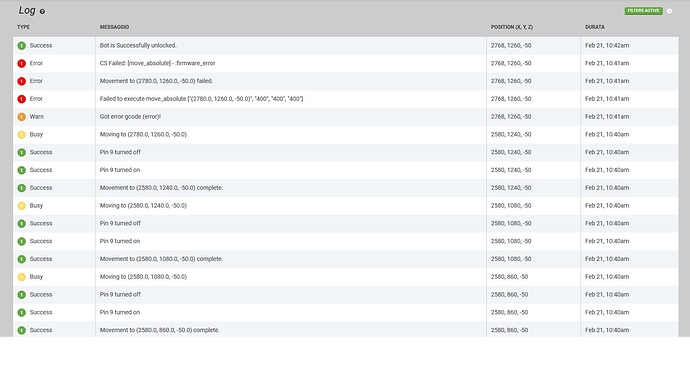Screen dimensions: 690x366
Task: Click 'Got error gcode (error)!' message
Action: click(x=130, y=117)
